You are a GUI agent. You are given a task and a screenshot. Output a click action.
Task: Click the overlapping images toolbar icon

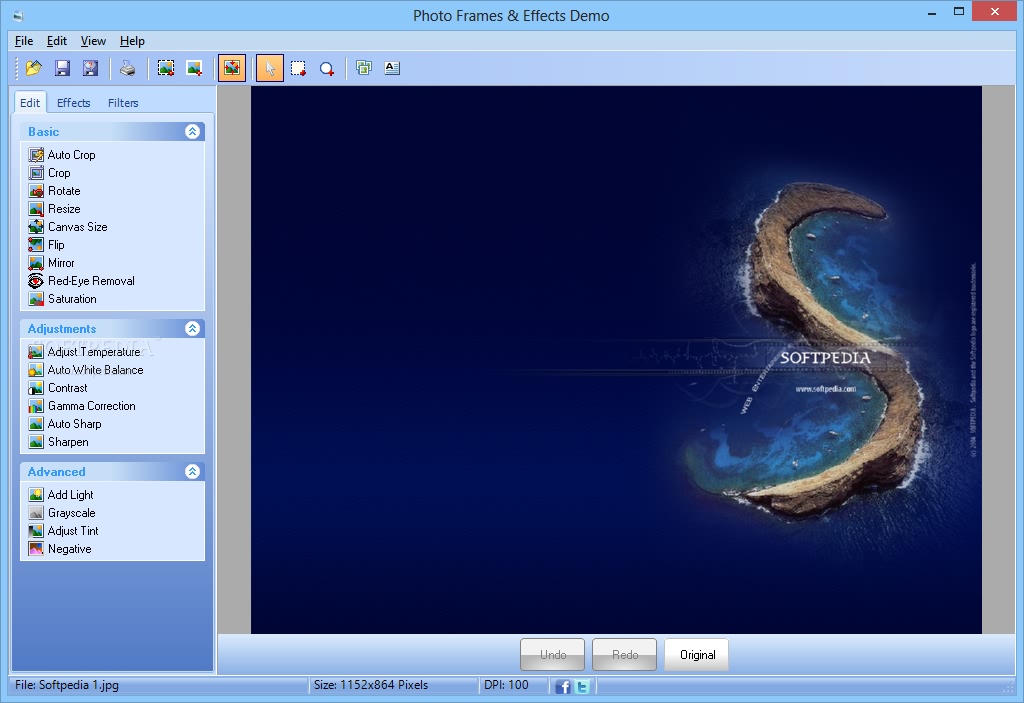click(x=364, y=68)
